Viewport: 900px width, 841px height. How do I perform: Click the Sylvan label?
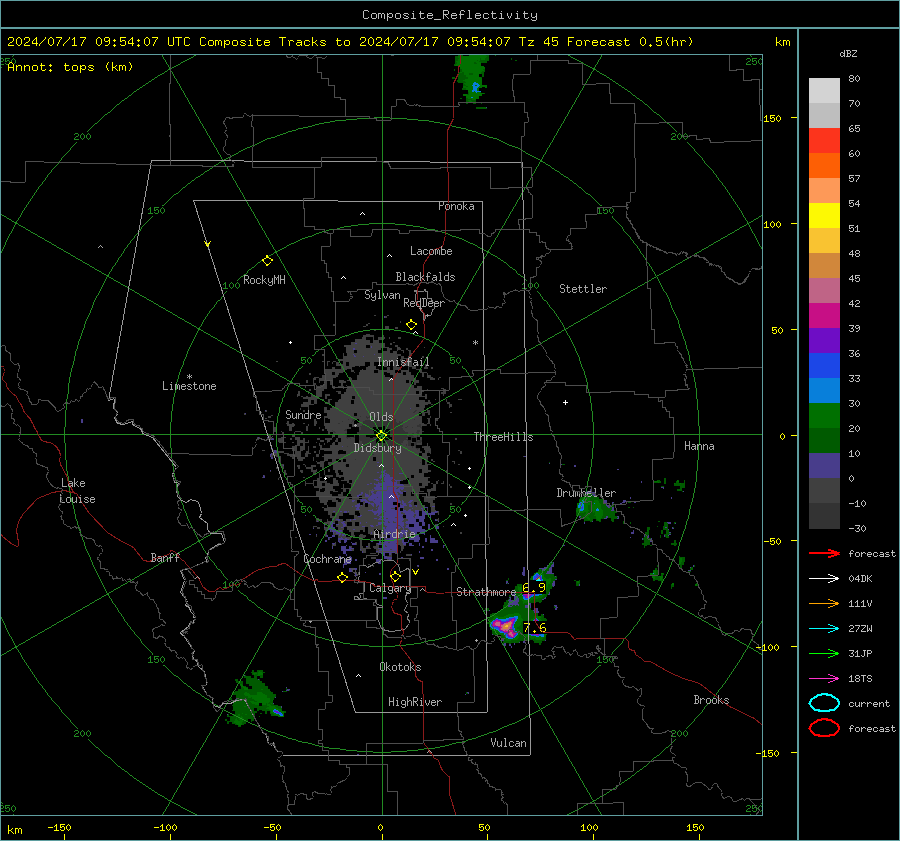pyautogui.click(x=382, y=296)
